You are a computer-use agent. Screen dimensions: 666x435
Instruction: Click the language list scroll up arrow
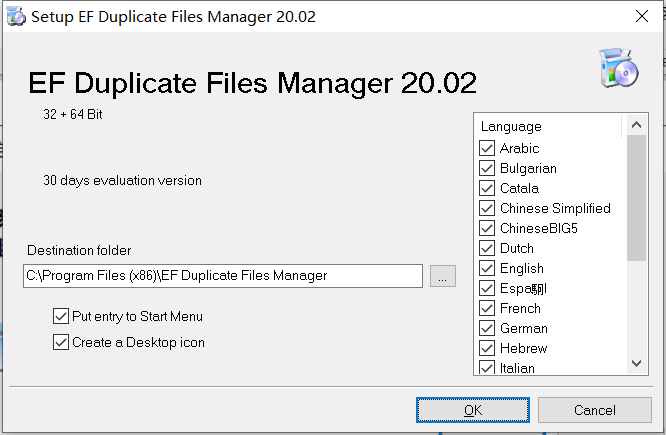pyautogui.click(x=636, y=125)
